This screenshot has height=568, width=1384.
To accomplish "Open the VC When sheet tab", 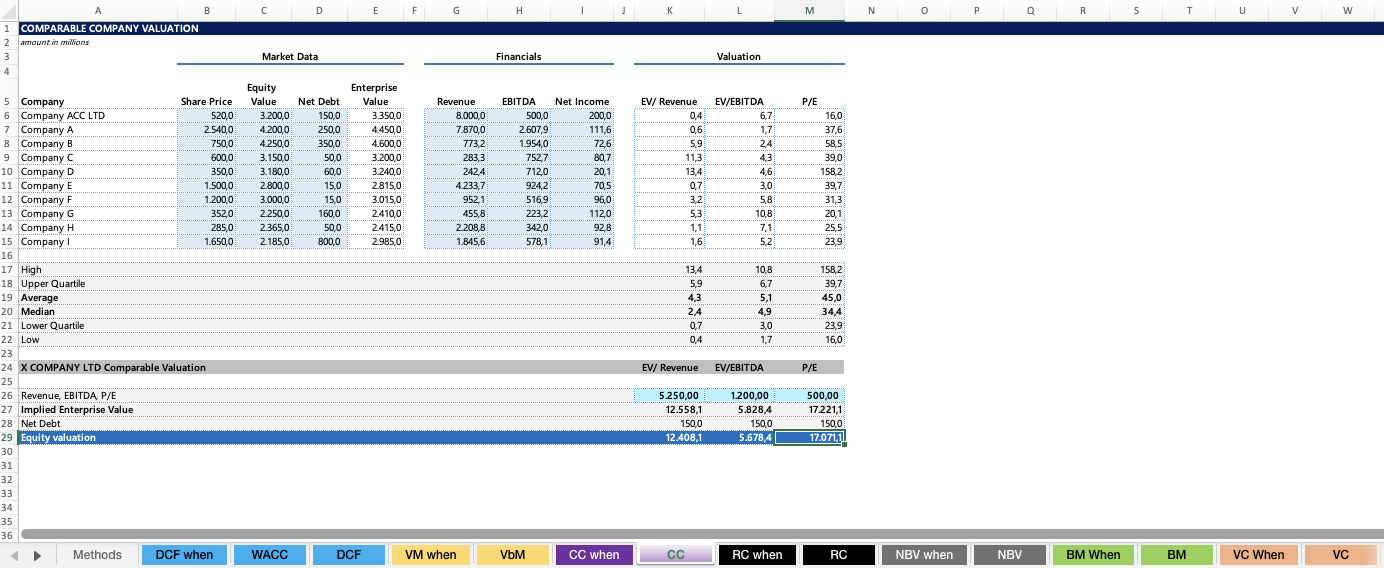I will coord(1259,555).
